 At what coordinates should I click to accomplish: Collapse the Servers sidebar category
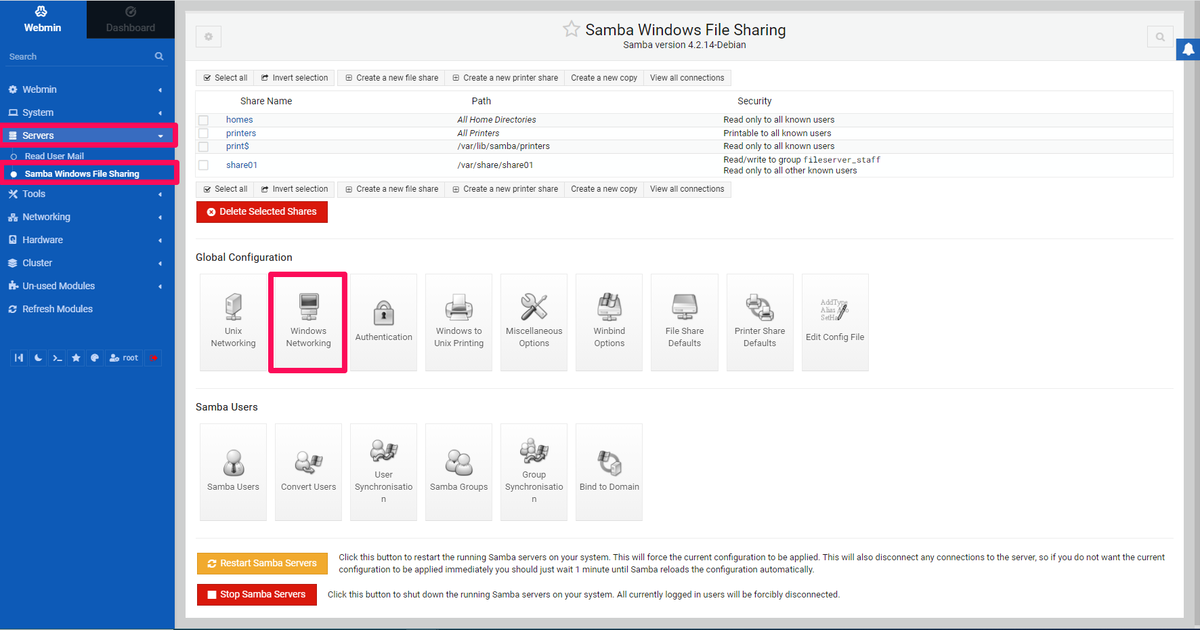87,135
